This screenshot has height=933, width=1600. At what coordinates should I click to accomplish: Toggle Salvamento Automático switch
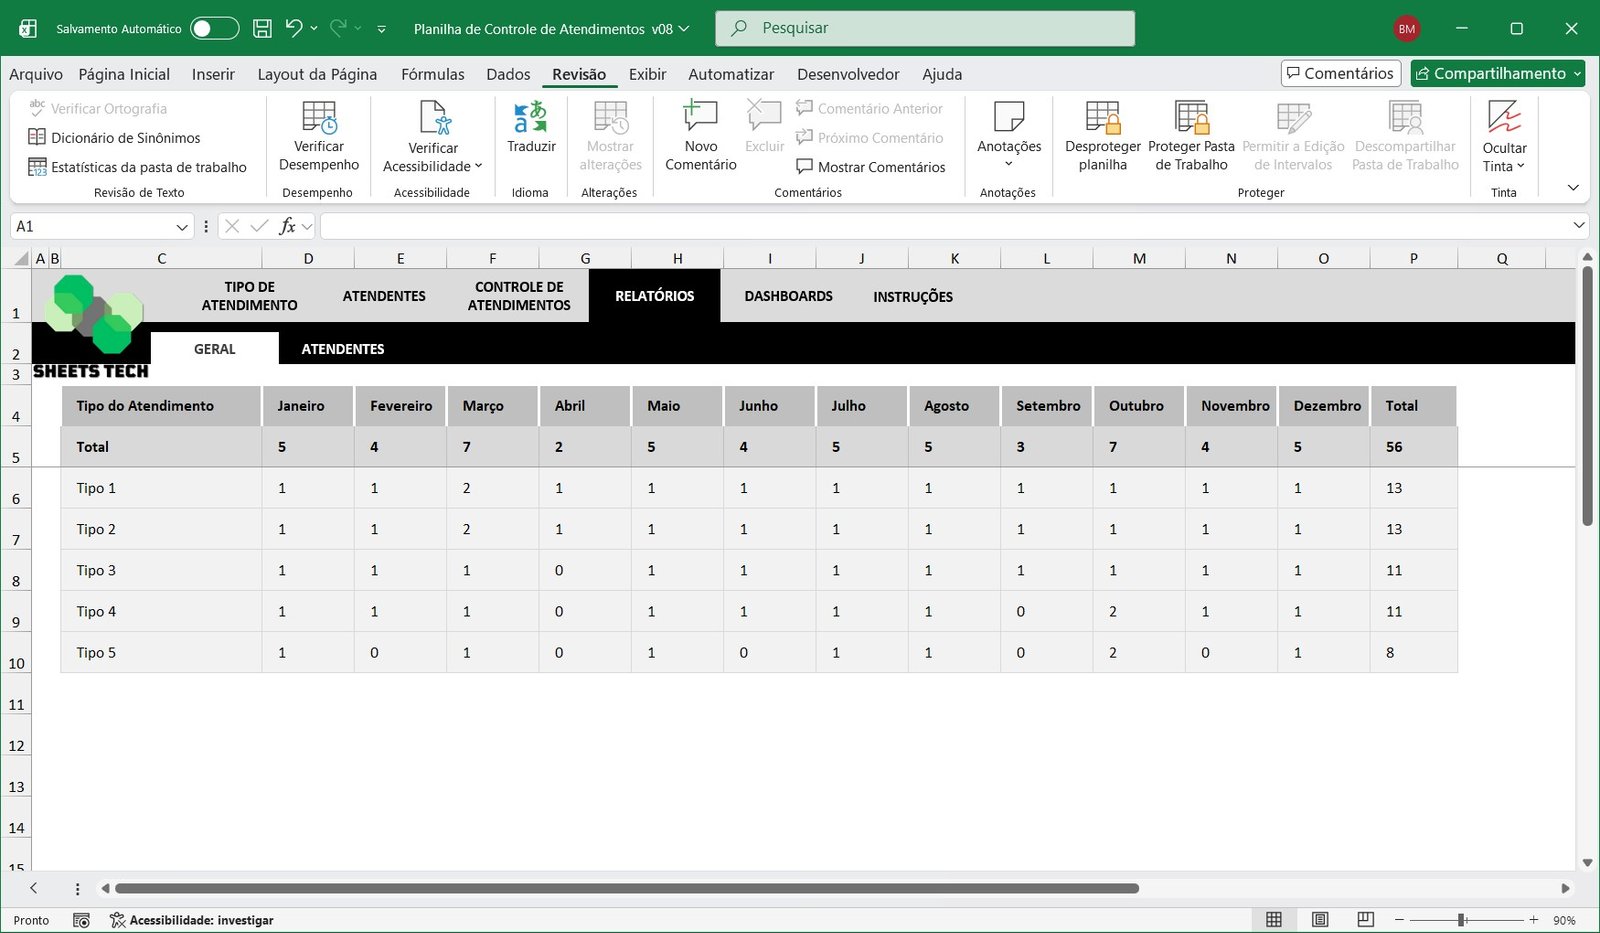[214, 28]
